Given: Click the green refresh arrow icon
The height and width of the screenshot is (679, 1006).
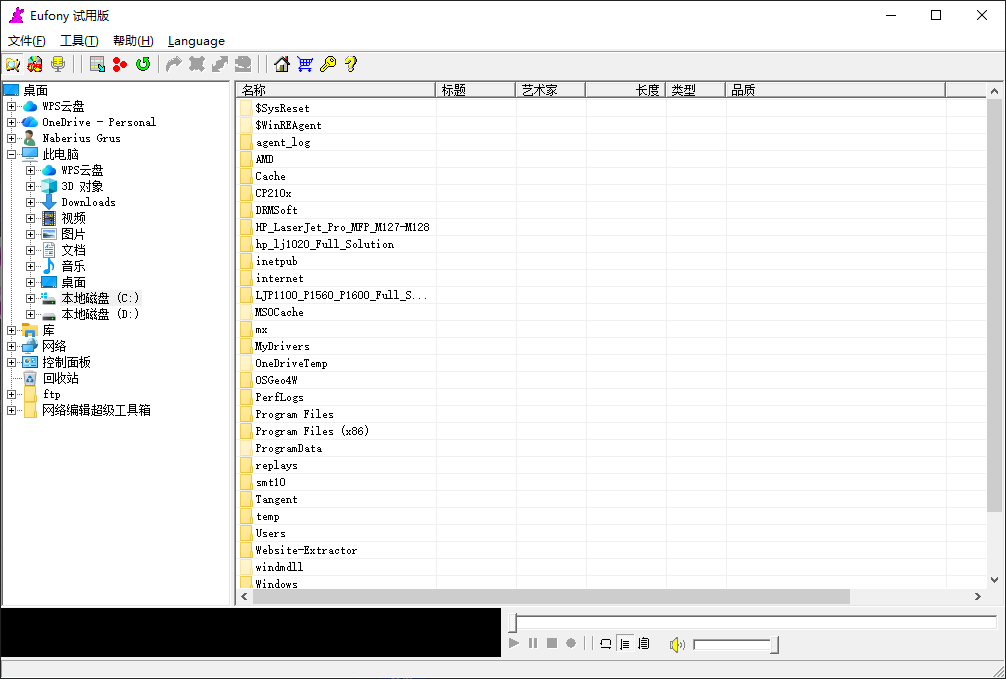Looking at the screenshot, I should (x=143, y=64).
